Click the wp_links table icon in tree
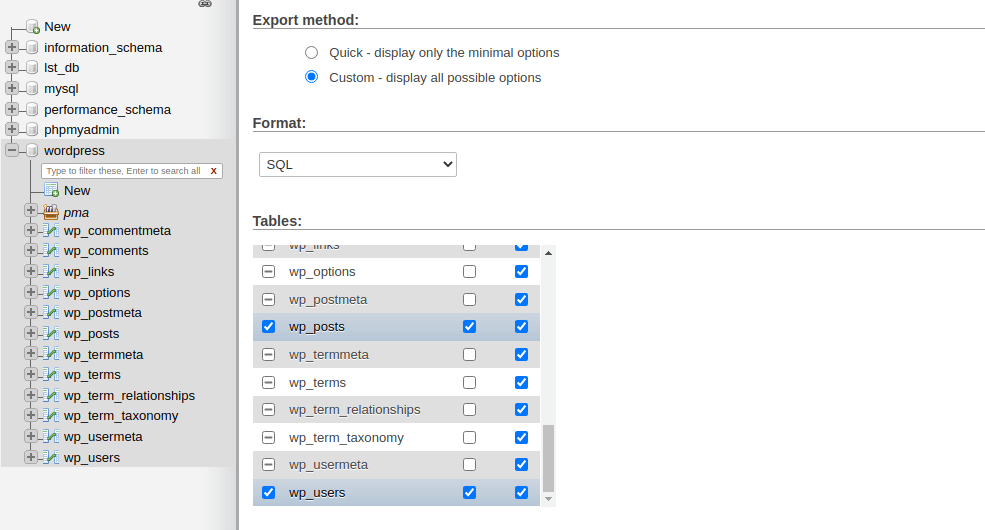985x530 pixels. [52, 271]
